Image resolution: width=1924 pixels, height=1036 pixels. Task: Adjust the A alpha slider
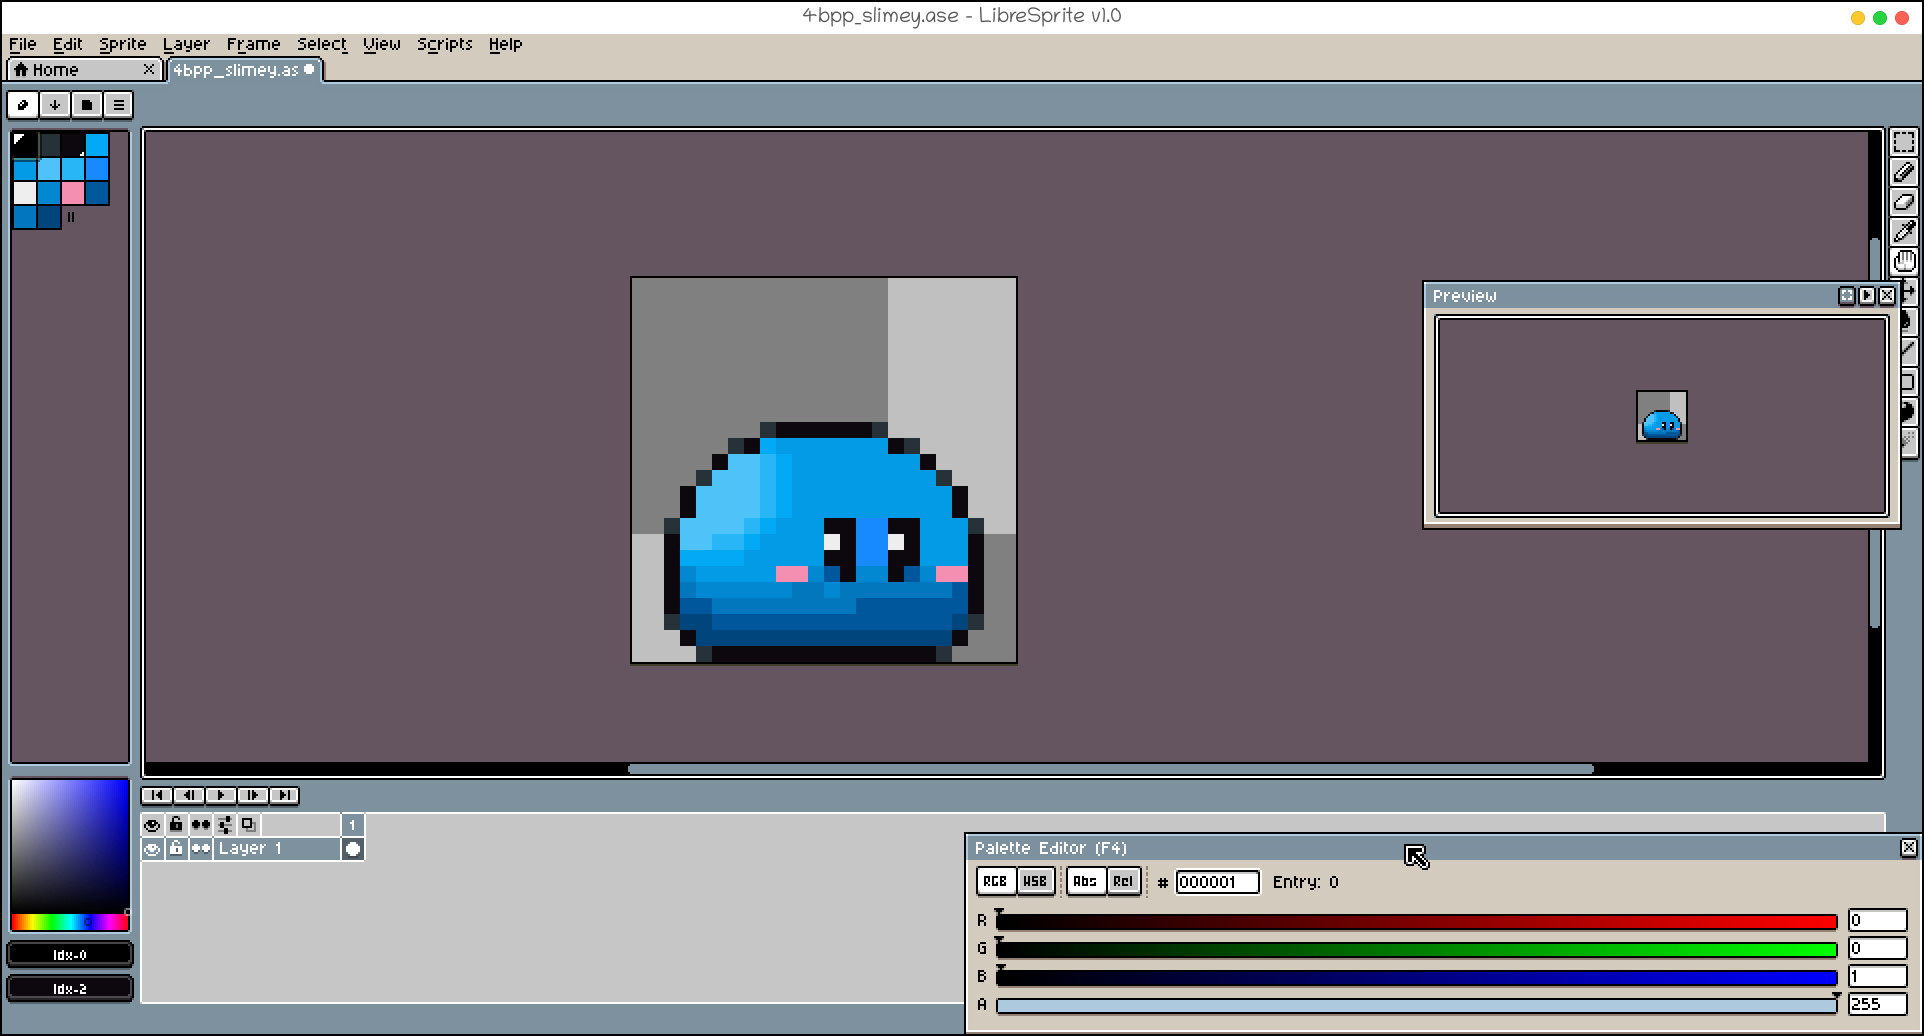tap(1417, 1005)
